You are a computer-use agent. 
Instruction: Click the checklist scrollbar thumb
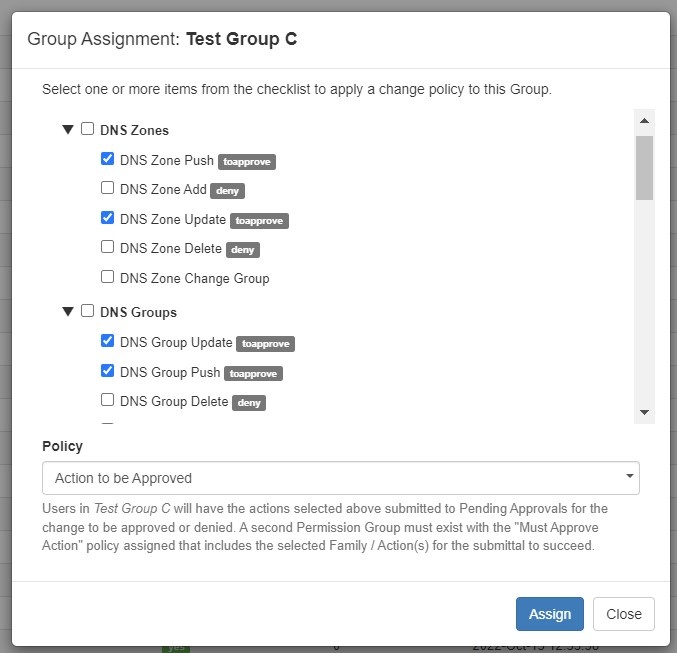(644, 167)
